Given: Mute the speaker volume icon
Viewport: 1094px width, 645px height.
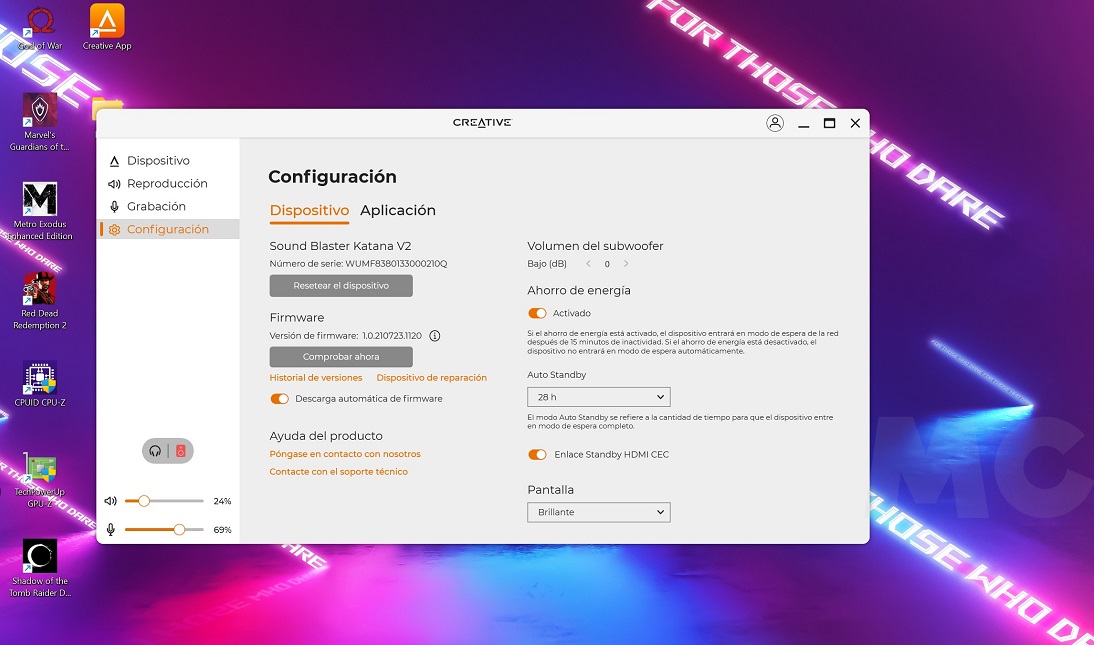Looking at the screenshot, I should tap(111, 501).
